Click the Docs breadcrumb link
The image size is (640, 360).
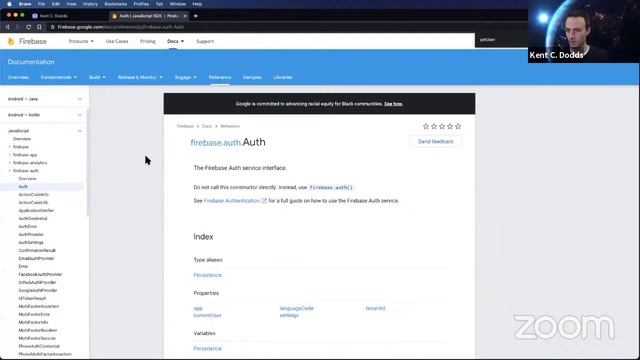pyautogui.click(x=207, y=126)
